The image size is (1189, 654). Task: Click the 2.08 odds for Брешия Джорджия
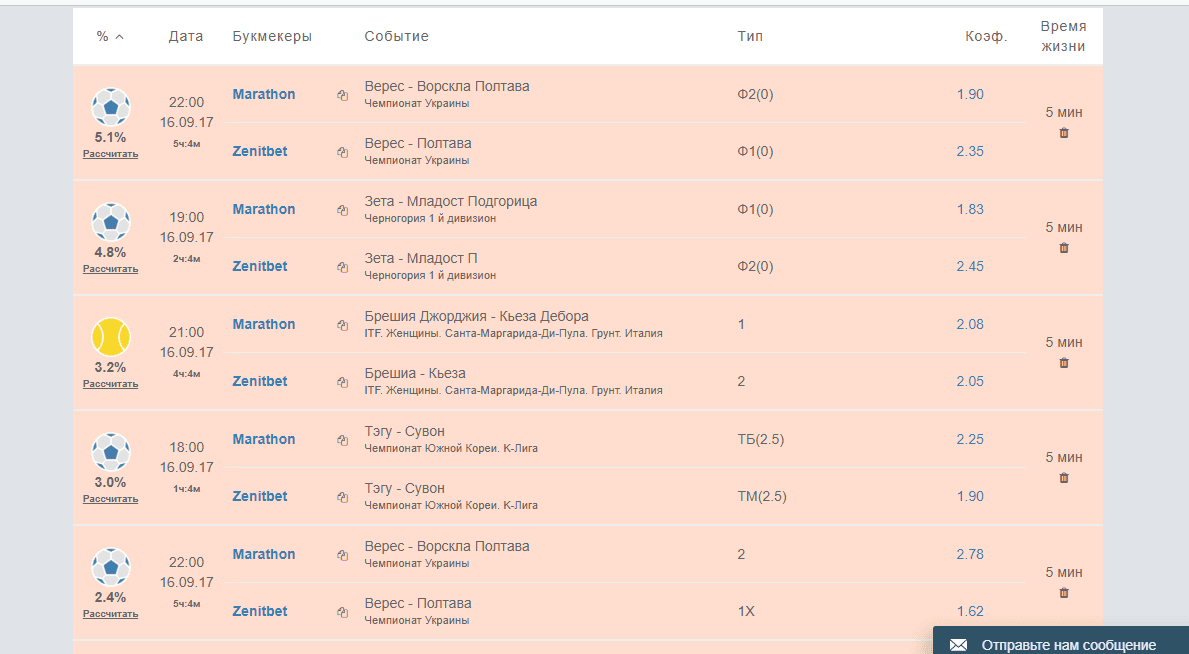point(970,324)
